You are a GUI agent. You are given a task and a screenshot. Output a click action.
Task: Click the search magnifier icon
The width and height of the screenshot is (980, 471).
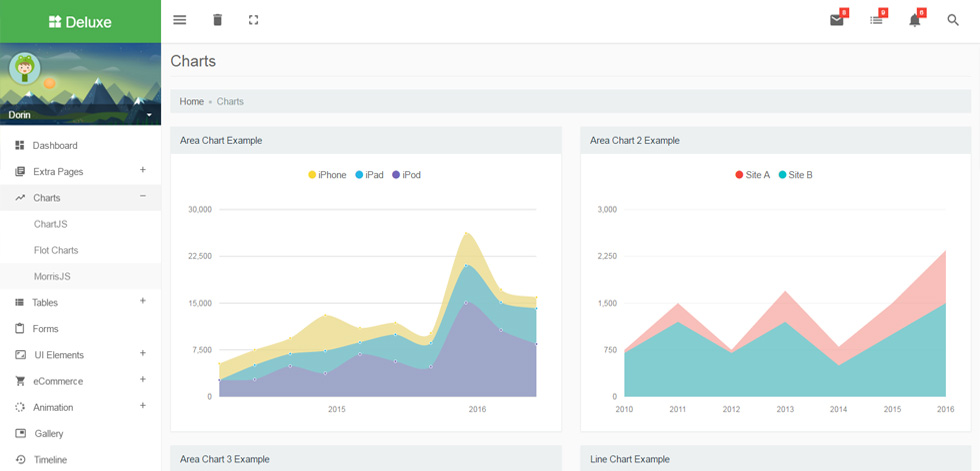pos(953,20)
